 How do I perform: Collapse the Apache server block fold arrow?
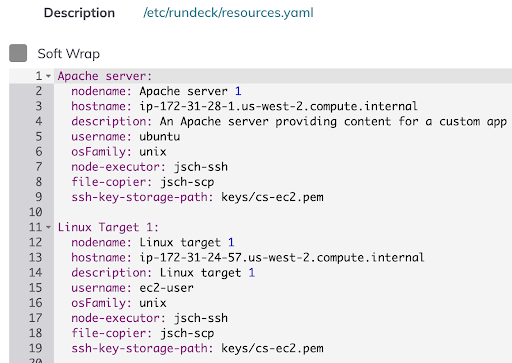pyautogui.click(x=48, y=76)
